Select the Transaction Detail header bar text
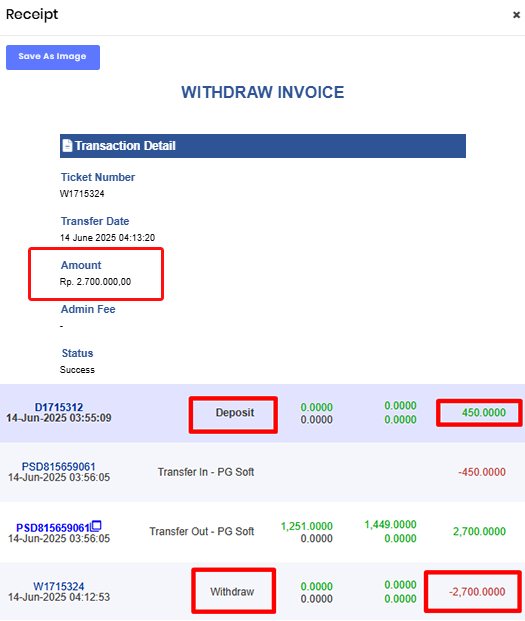 click(125, 146)
